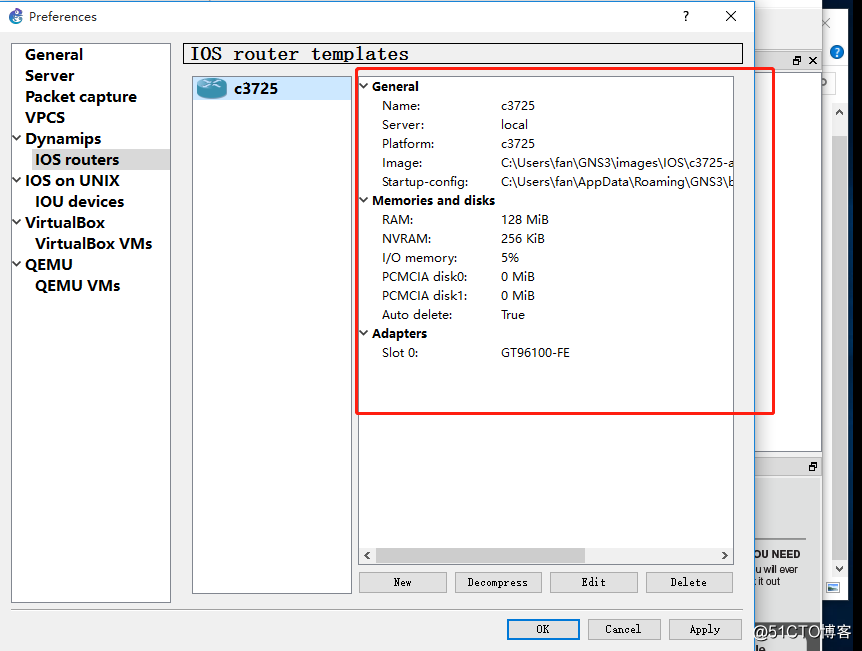Open the help question mark in title bar
This screenshot has width=862, height=651.
686,16
